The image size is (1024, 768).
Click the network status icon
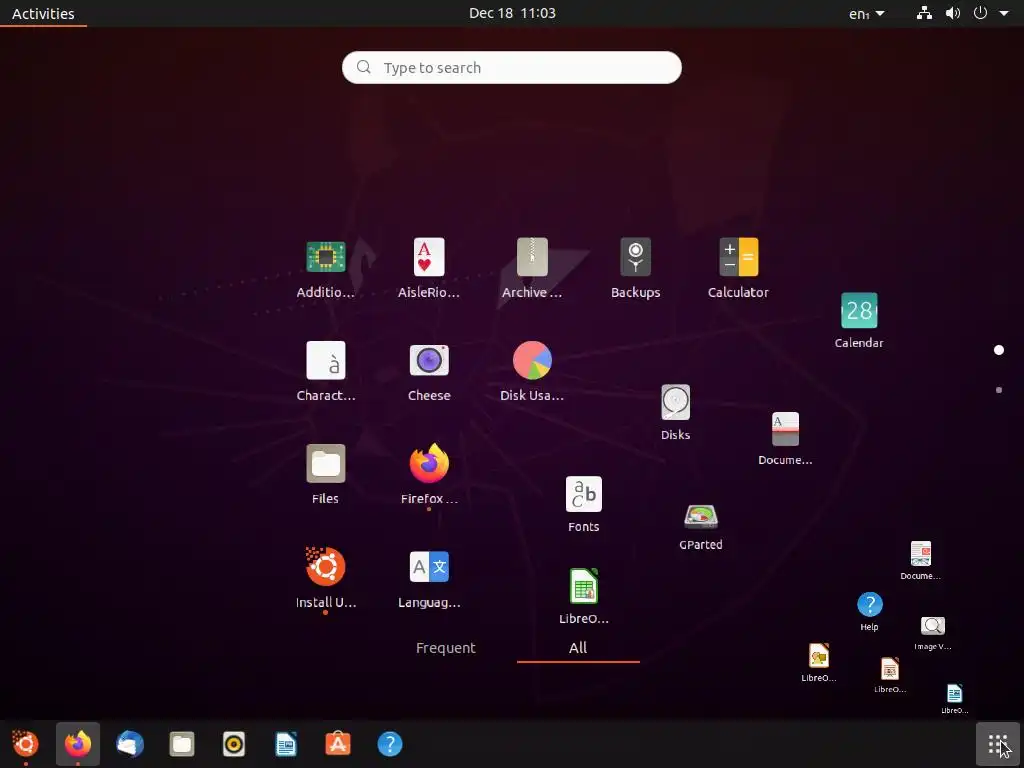(x=924, y=13)
